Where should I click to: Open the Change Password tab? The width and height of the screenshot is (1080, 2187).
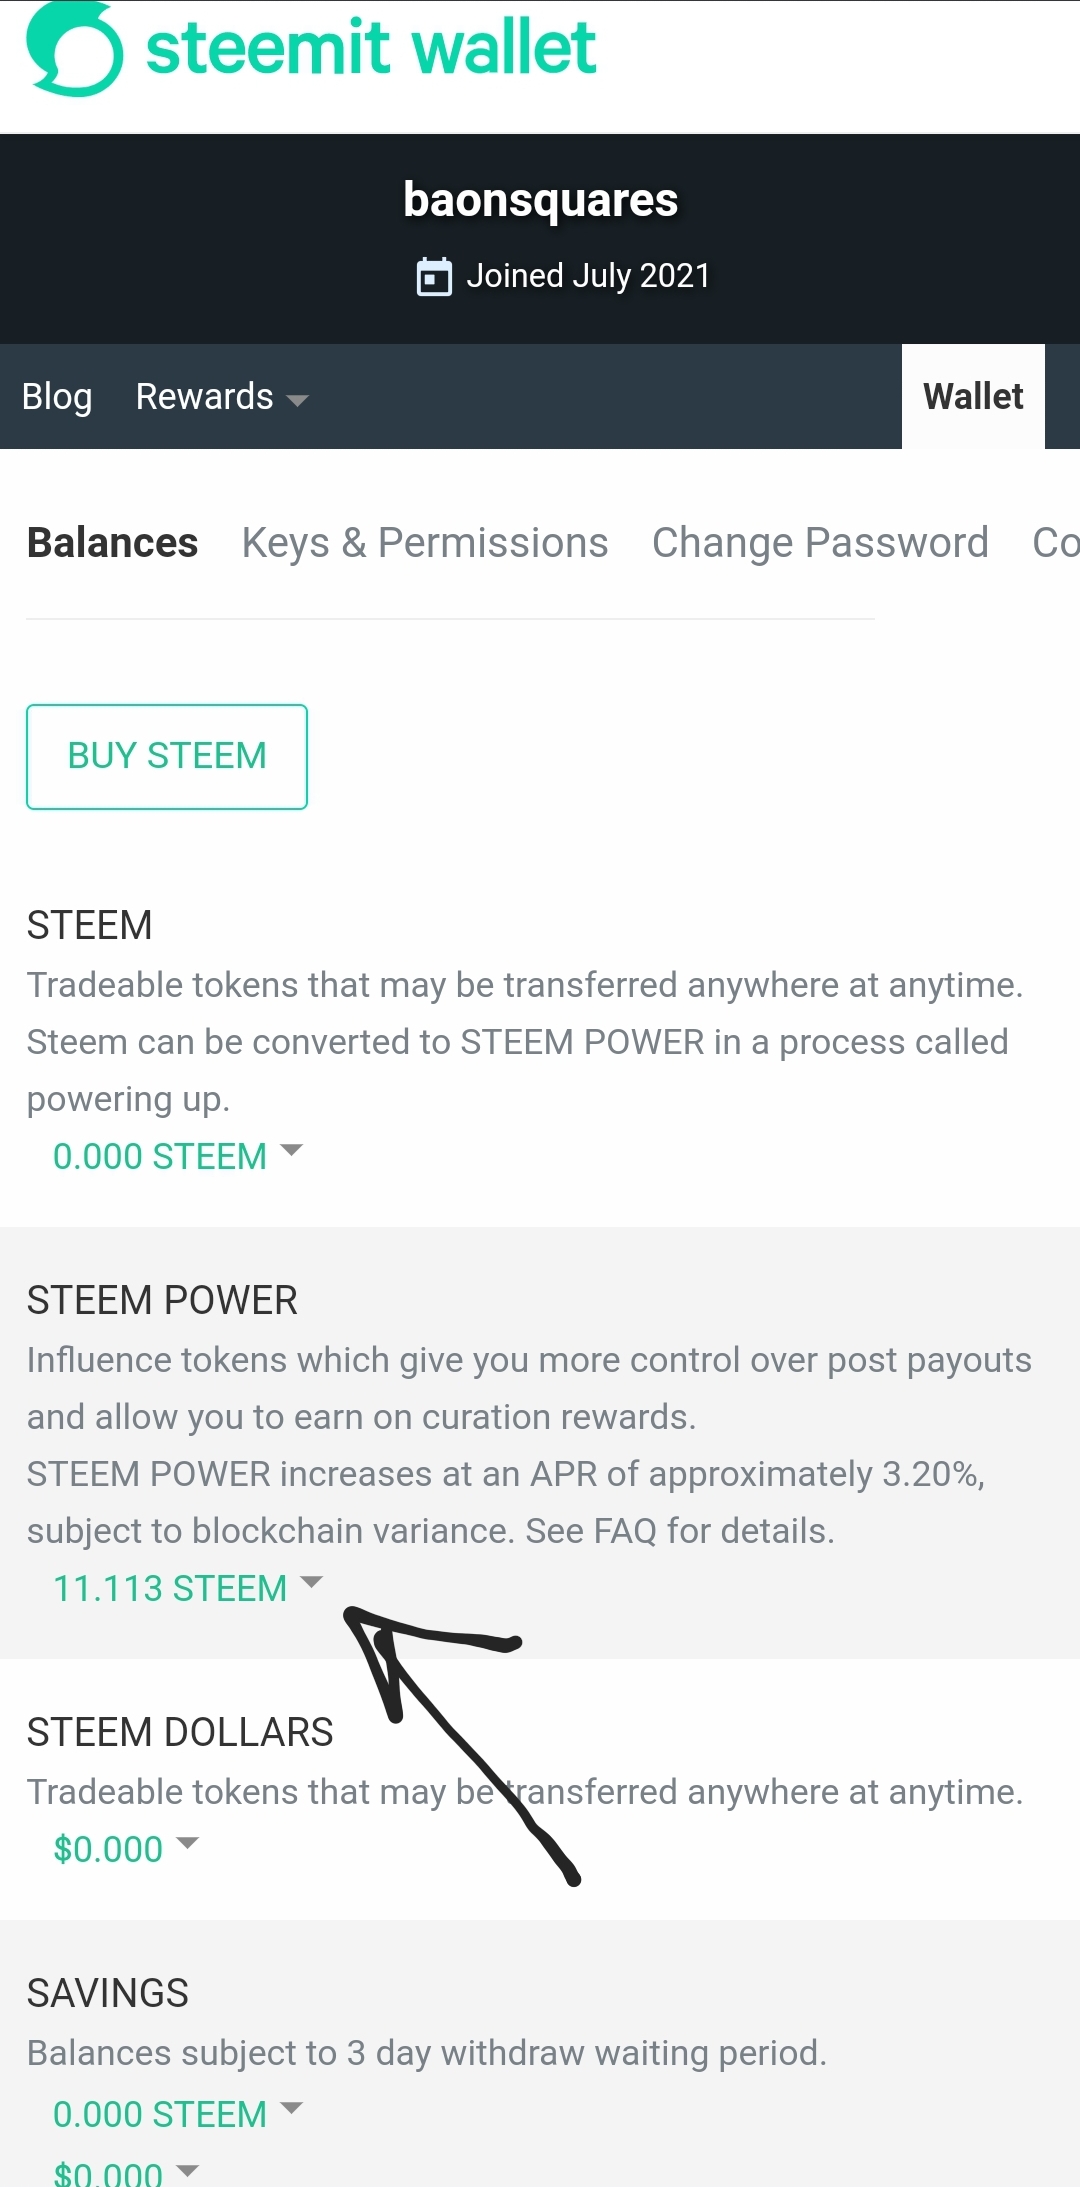click(x=820, y=543)
